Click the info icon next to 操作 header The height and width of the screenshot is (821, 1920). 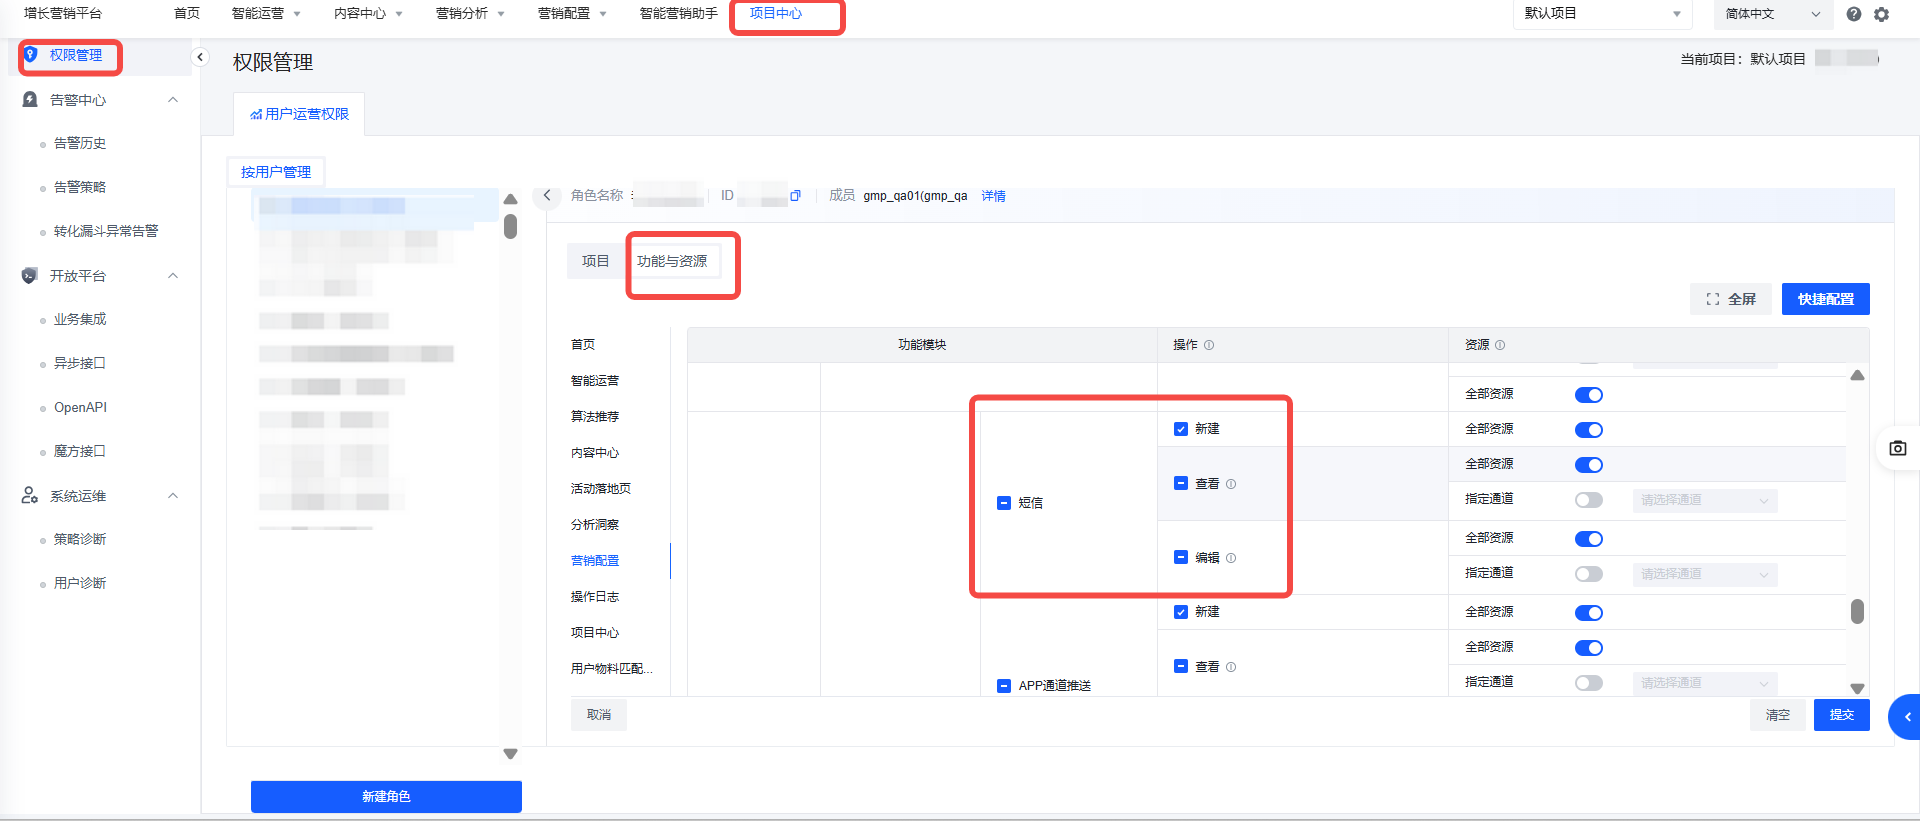[1209, 345]
